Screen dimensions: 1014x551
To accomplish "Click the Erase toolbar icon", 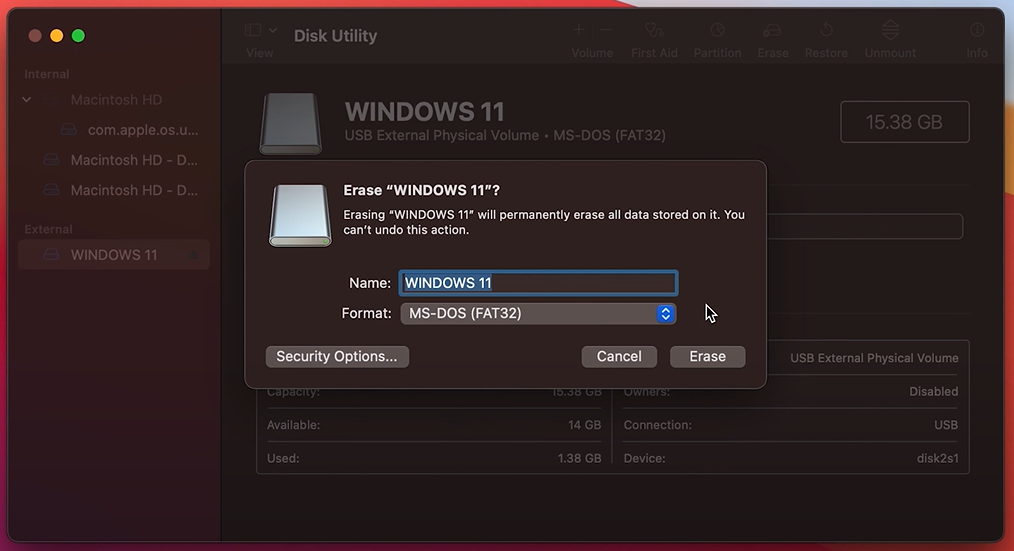I will click(x=772, y=30).
